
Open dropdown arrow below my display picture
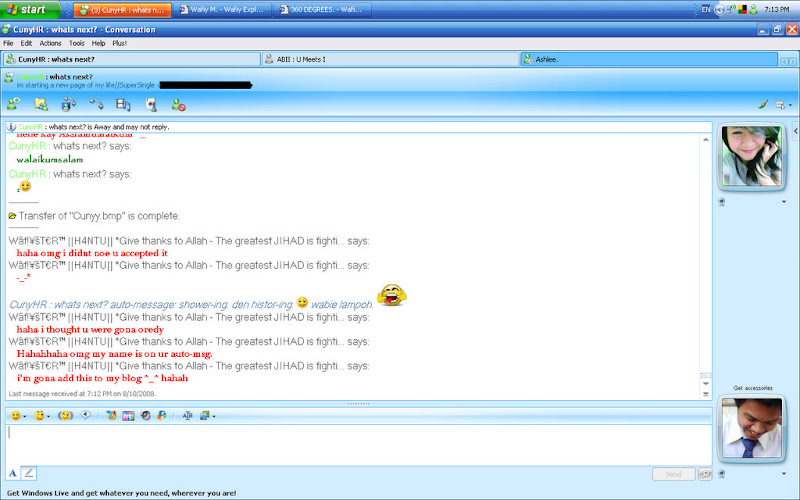coord(784,474)
